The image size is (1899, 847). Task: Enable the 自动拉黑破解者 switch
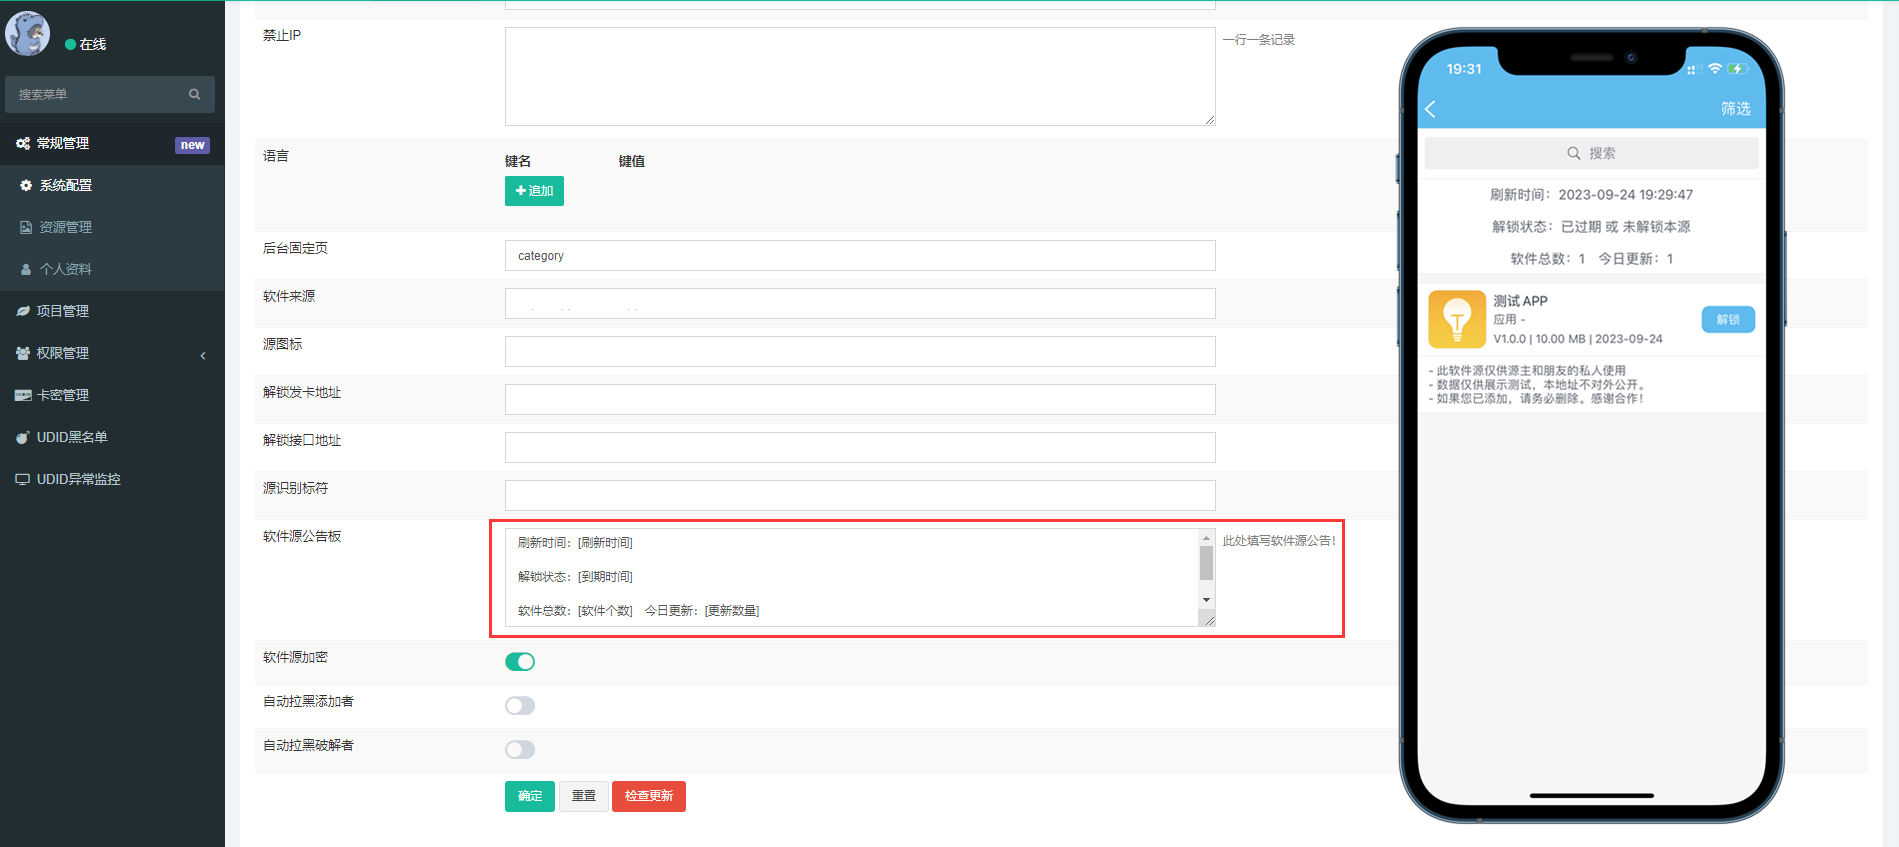[520, 750]
